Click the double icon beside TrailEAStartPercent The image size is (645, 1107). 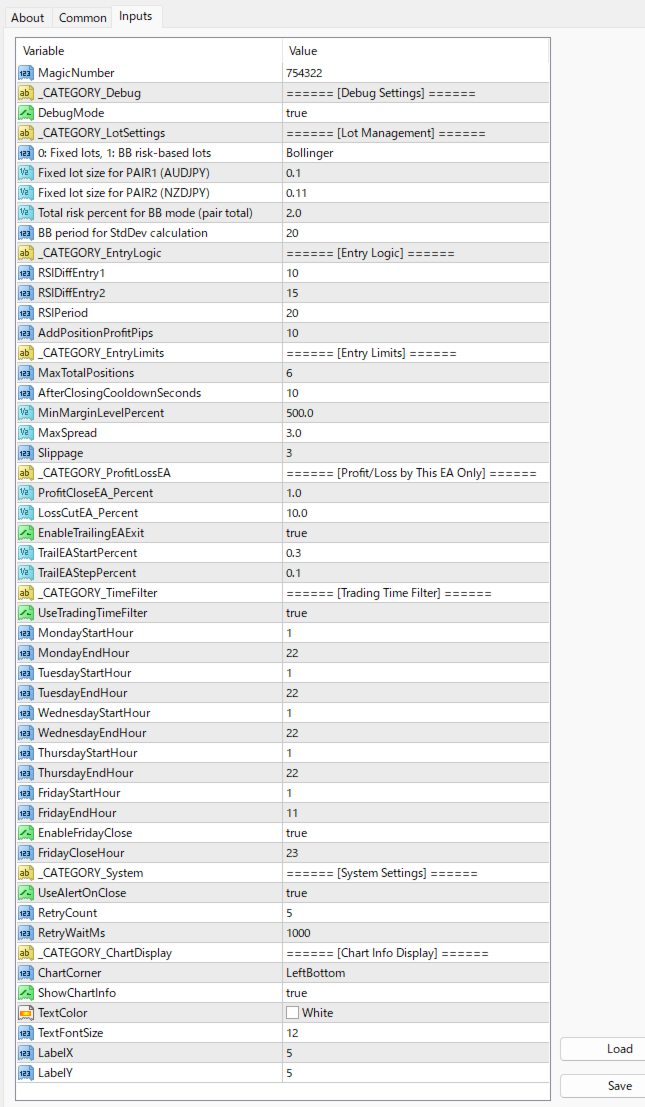[26, 553]
